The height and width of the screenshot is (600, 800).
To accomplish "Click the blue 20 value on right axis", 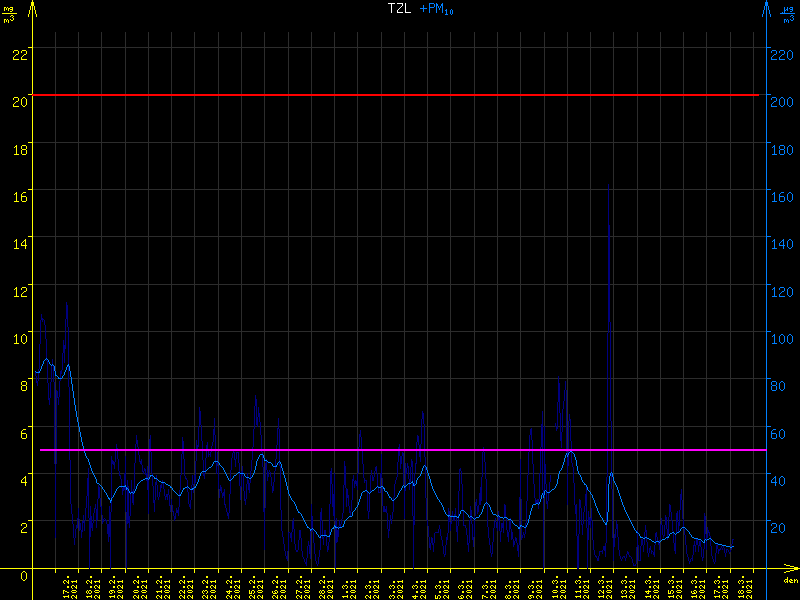I will (x=779, y=527).
